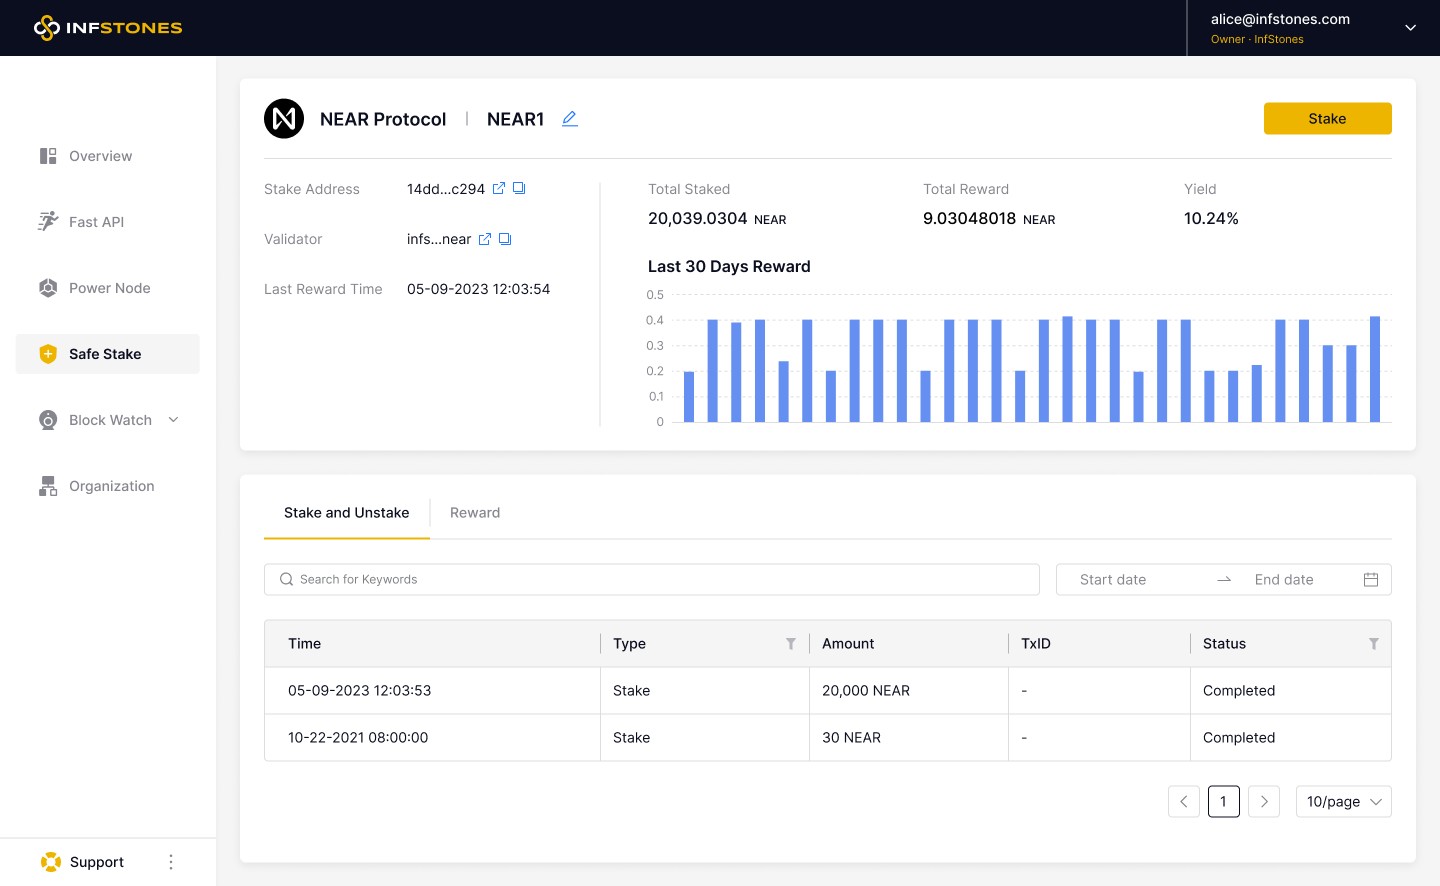Edit the NEAR1 name with pencil icon
The width and height of the screenshot is (1440, 886).
tap(570, 119)
